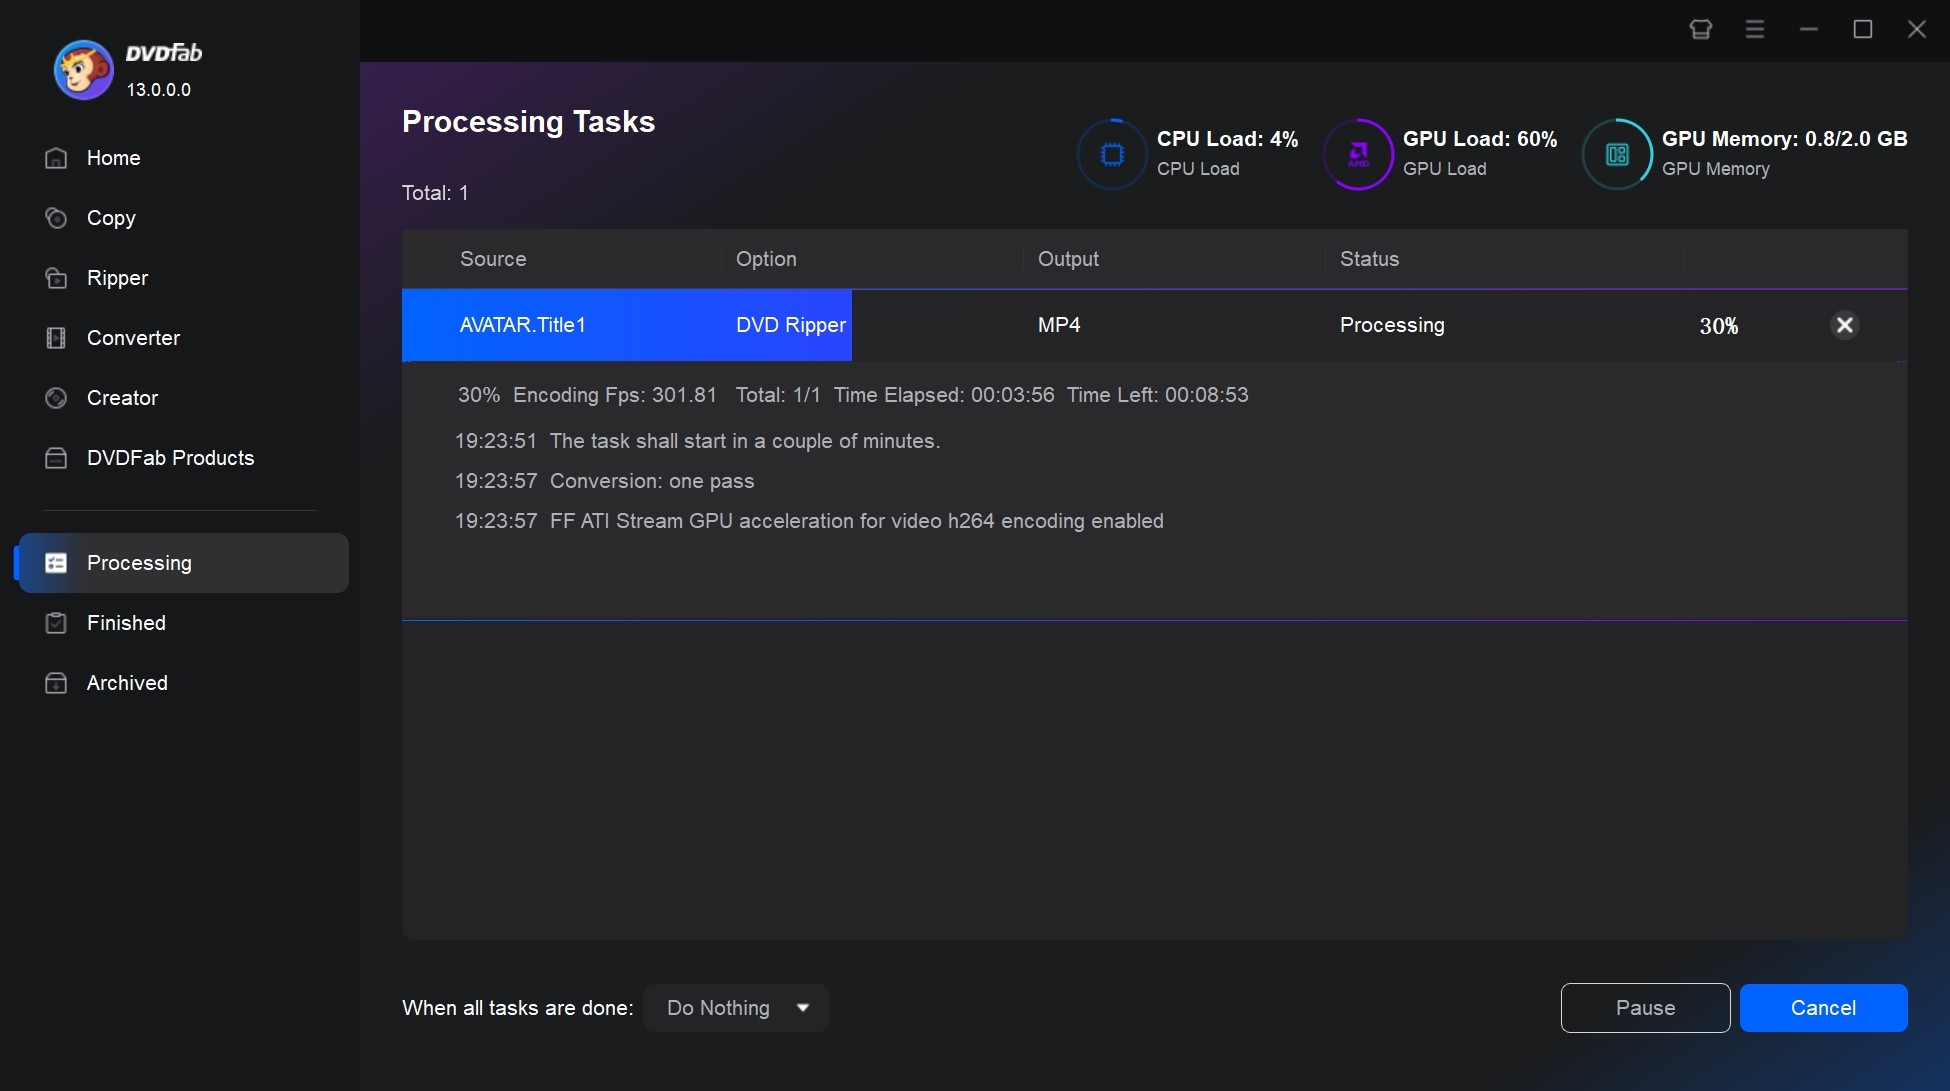The height and width of the screenshot is (1091, 1950).
Task: Click the dropdown arrow next to 'Do Nothing'
Action: coord(804,1008)
